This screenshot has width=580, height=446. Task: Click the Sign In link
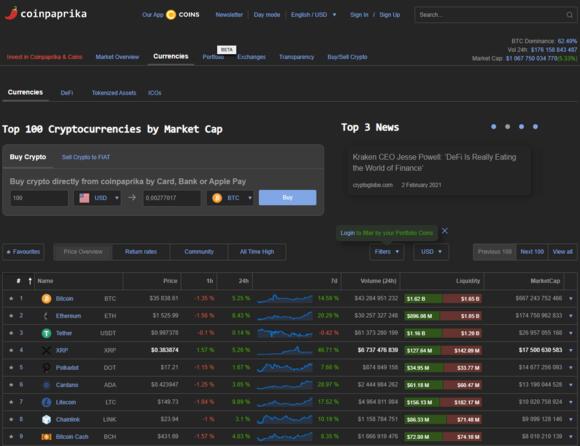tap(359, 15)
